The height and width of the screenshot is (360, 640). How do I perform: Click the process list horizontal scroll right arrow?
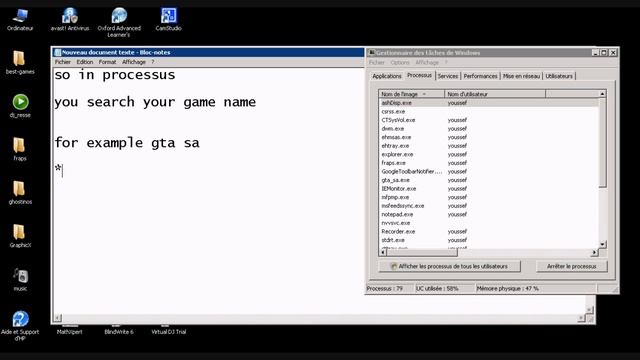[x=595, y=253]
